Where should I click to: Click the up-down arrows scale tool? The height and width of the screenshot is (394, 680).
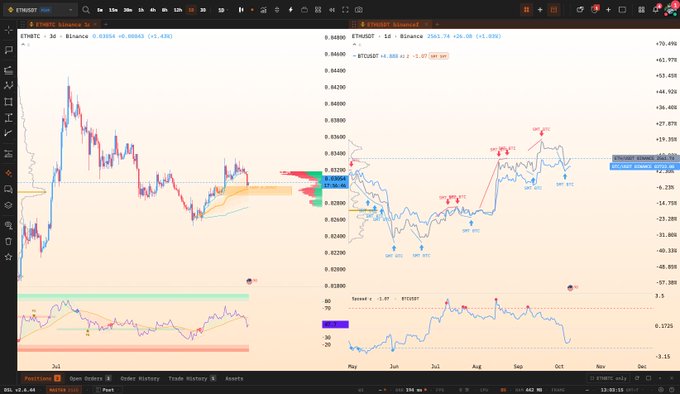[277, 10]
